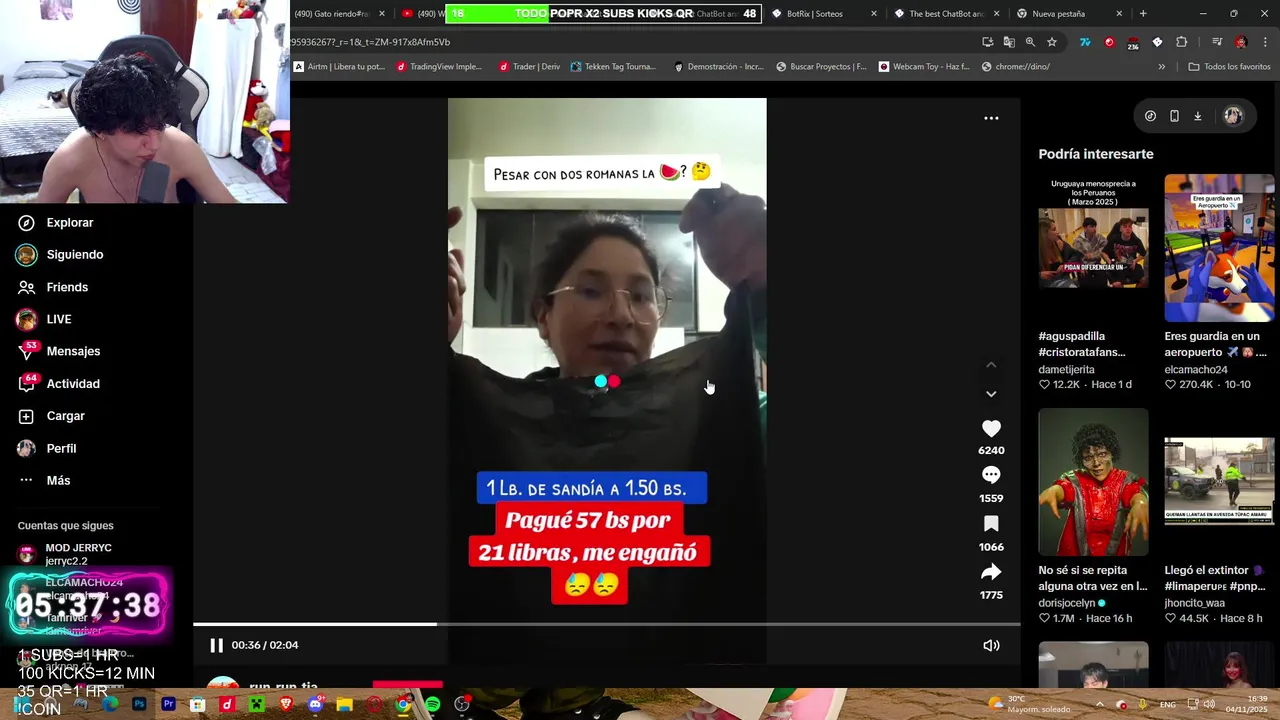
Task: Open Chrome three-dot menu
Action: click(x=1266, y=42)
